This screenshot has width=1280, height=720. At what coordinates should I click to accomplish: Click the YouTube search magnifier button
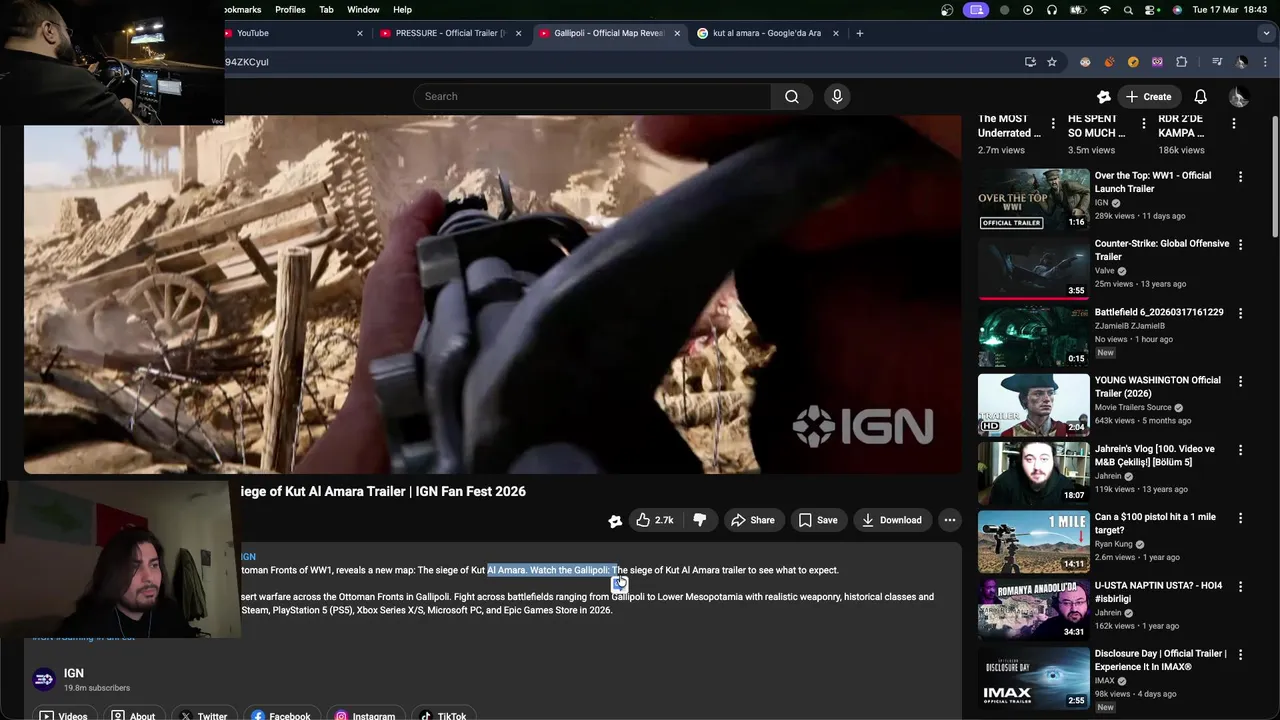792,96
